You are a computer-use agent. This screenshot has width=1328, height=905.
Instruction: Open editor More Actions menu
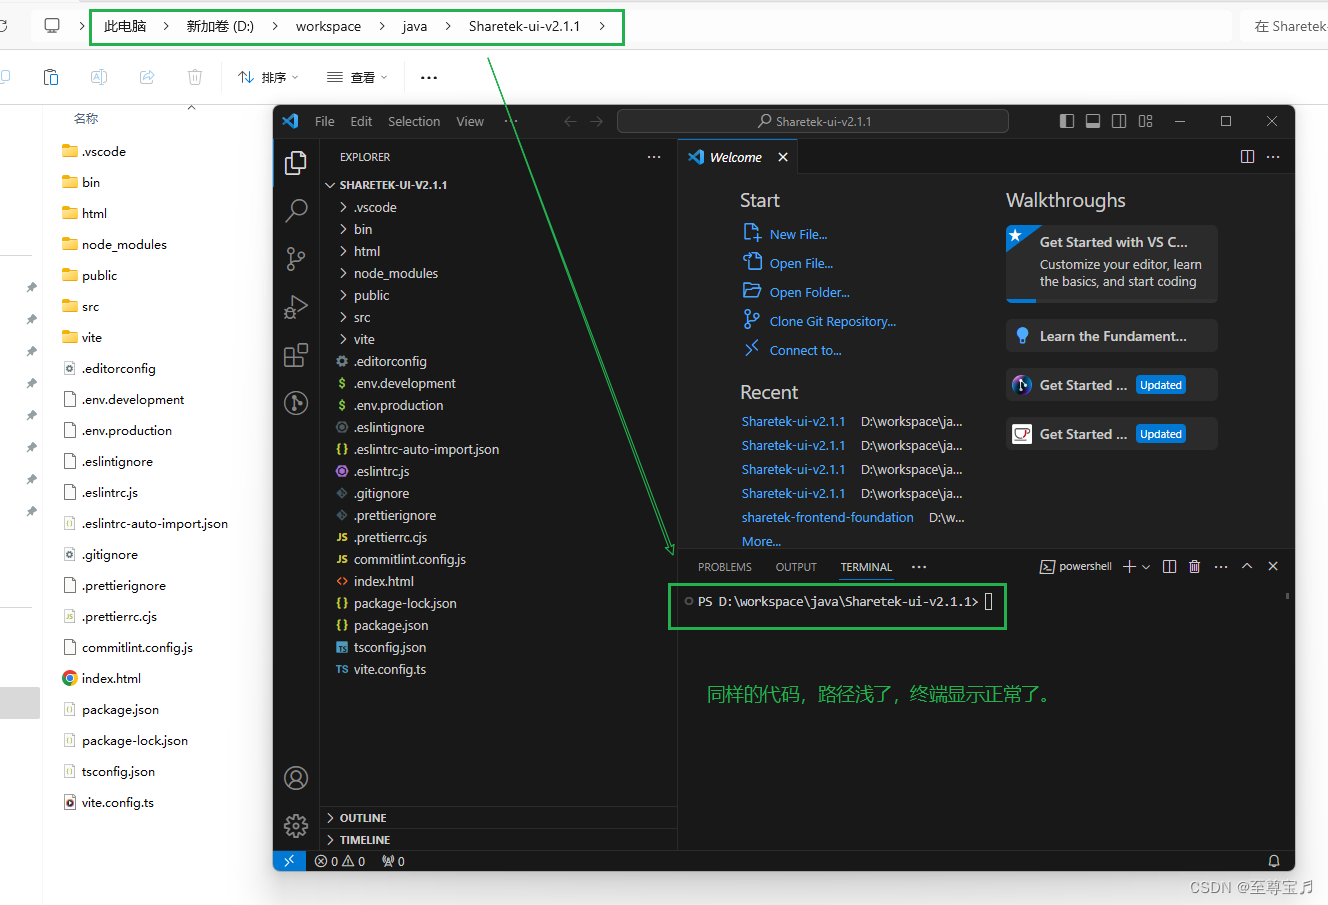tap(1273, 157)
